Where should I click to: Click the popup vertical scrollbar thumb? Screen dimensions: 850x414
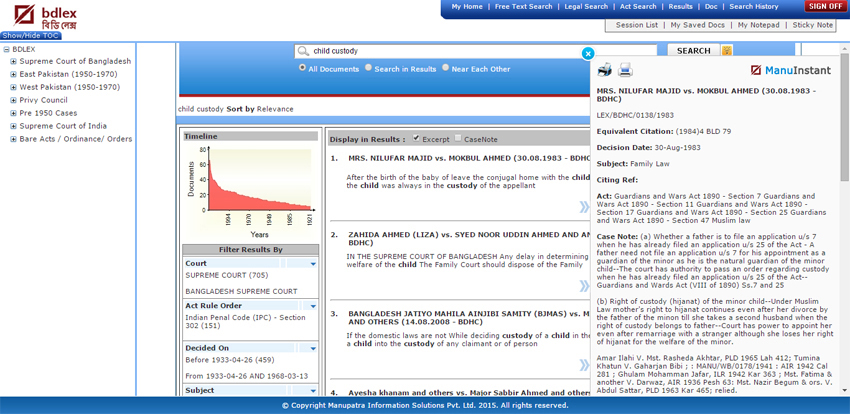[x=845, y=117]
